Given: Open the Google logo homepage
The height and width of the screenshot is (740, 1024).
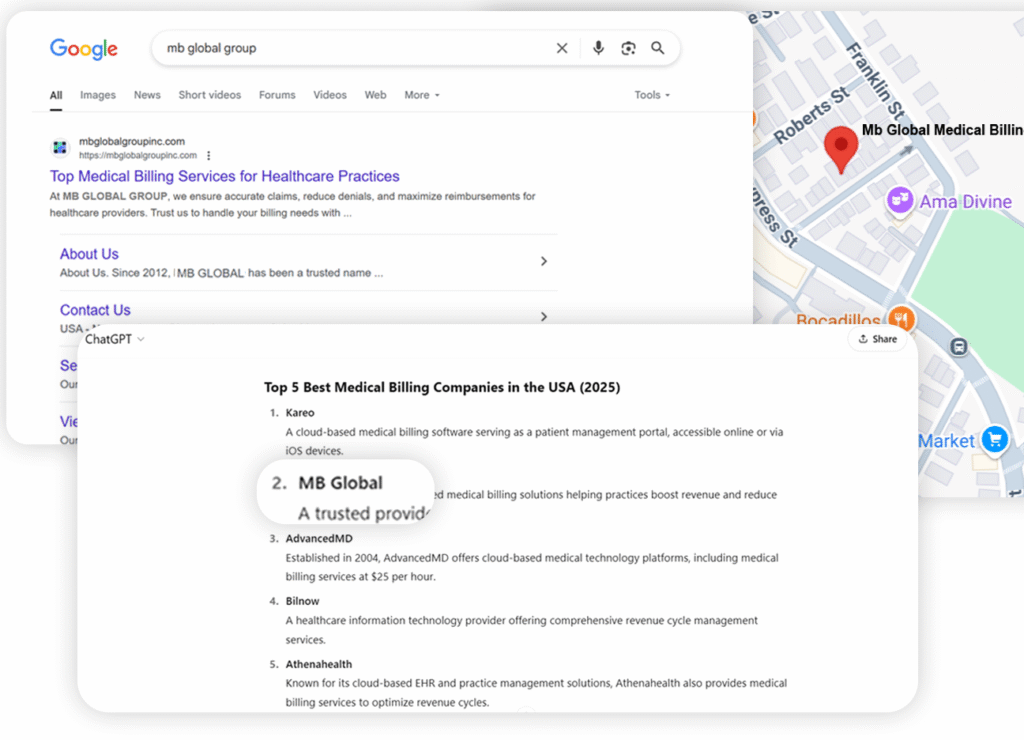Looking at the screenshot, I should (84, 48).
